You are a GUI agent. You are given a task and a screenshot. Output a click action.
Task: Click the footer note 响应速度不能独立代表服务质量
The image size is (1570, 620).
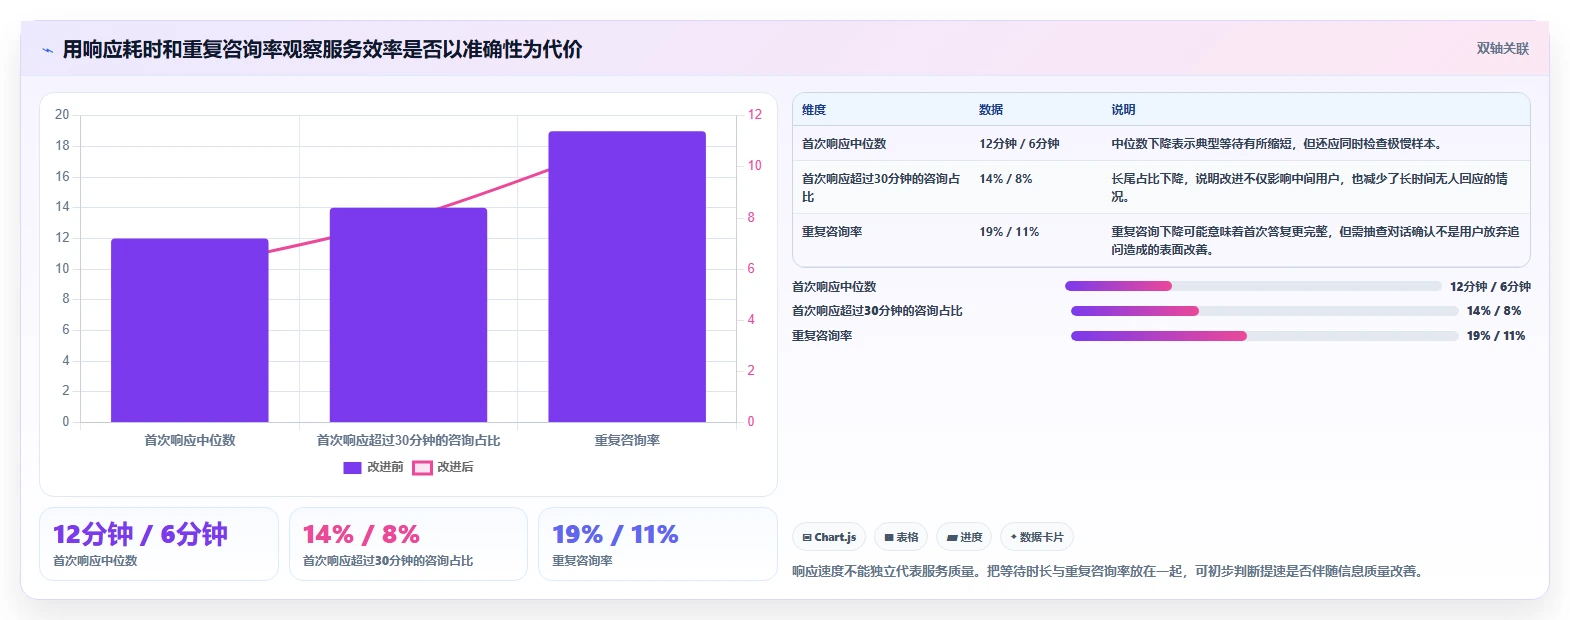click(x=1108, y=571)
